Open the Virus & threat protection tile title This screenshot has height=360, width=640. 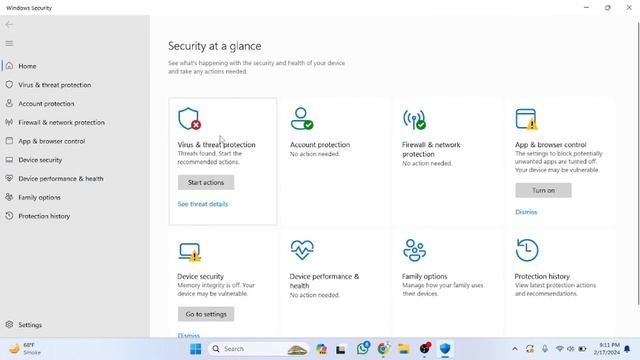(x=216, y=144)
